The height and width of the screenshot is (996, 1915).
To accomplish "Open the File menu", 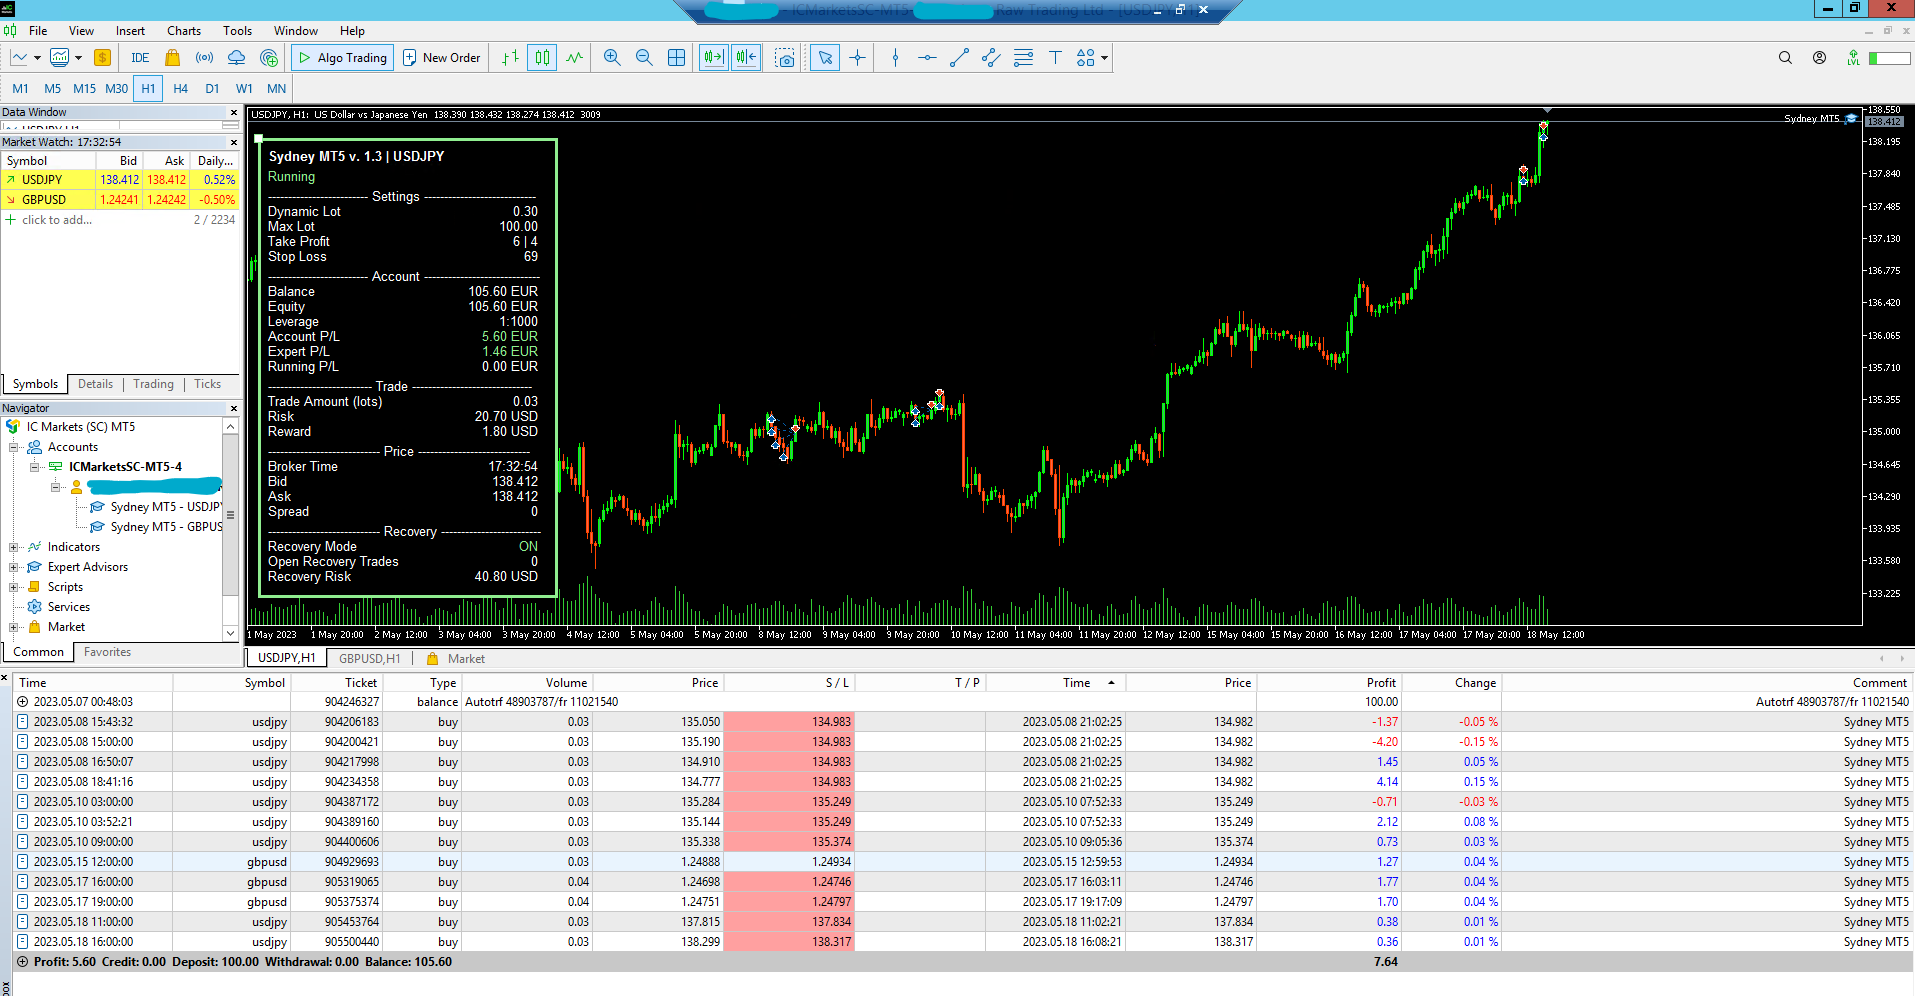I will 38,31.
